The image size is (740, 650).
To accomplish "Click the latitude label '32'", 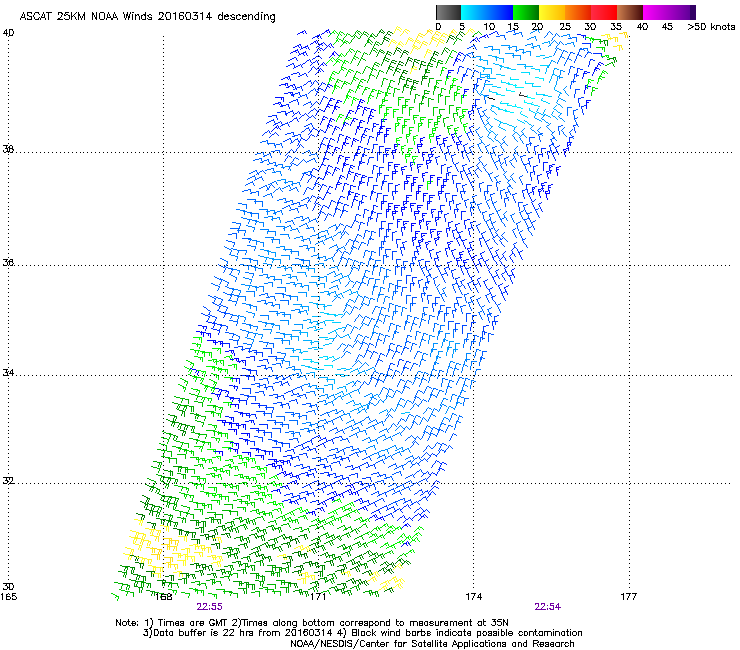I will click(8, 481).
